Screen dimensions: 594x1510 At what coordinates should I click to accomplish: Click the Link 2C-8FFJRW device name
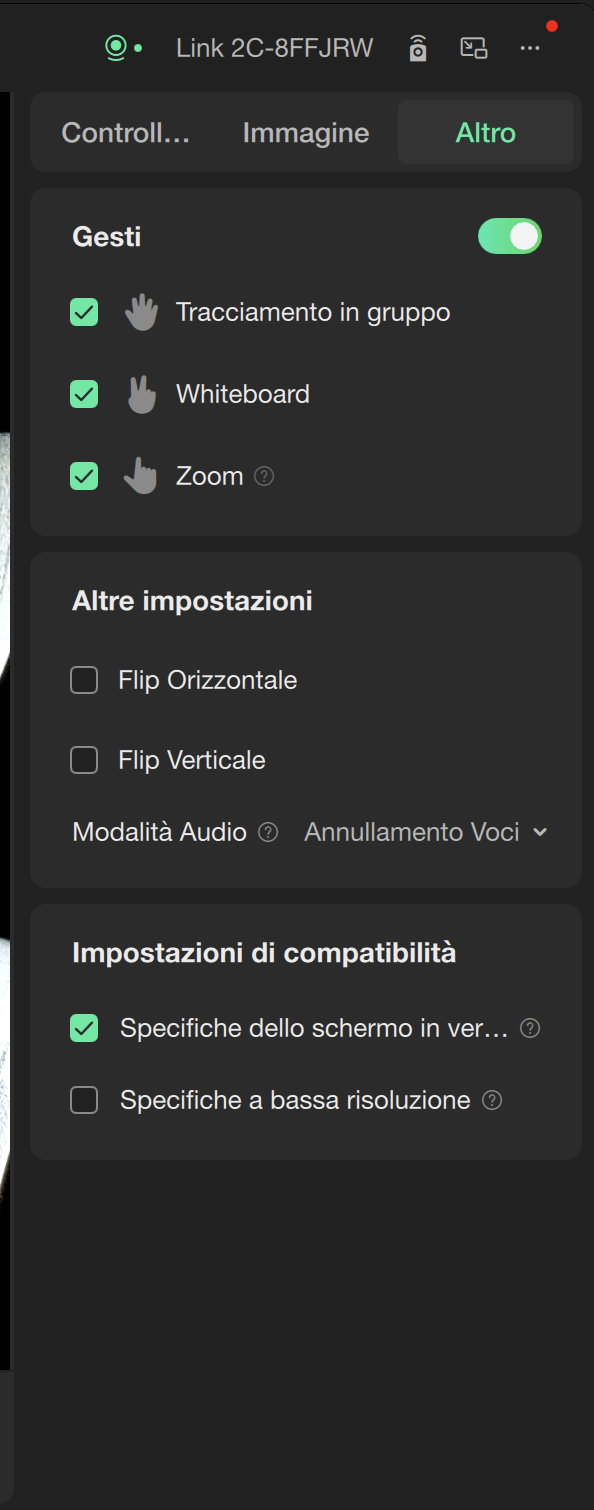[x=275, y=48]
